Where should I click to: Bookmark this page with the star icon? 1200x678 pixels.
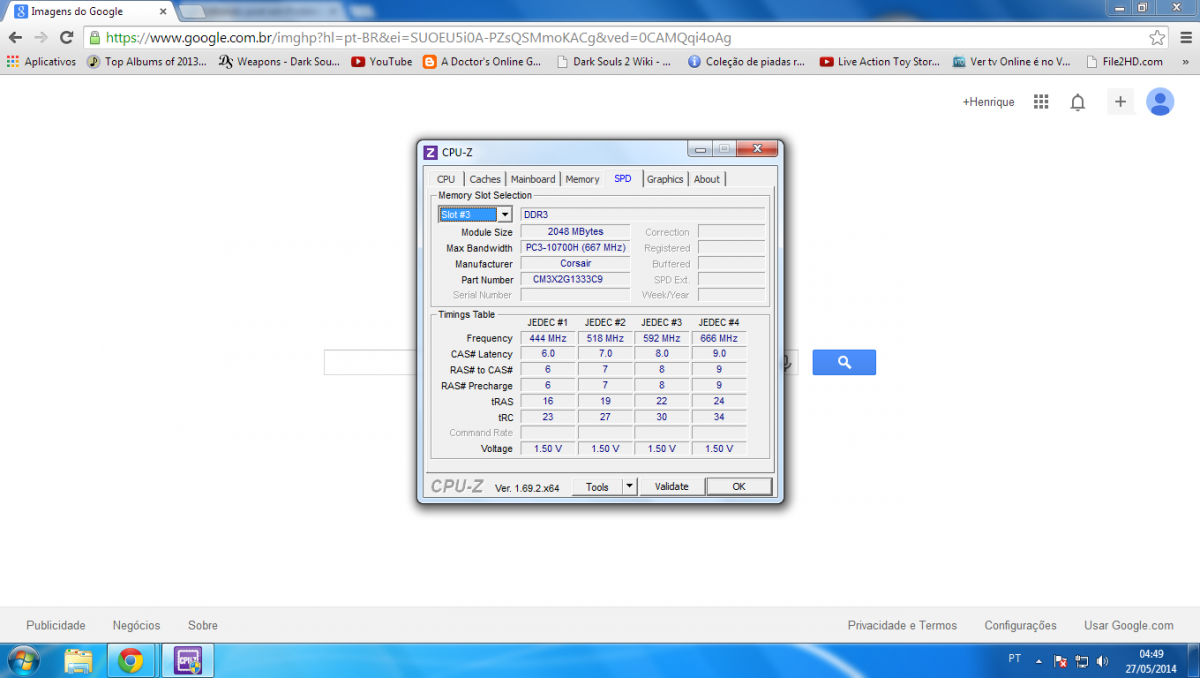point(1157,37)
